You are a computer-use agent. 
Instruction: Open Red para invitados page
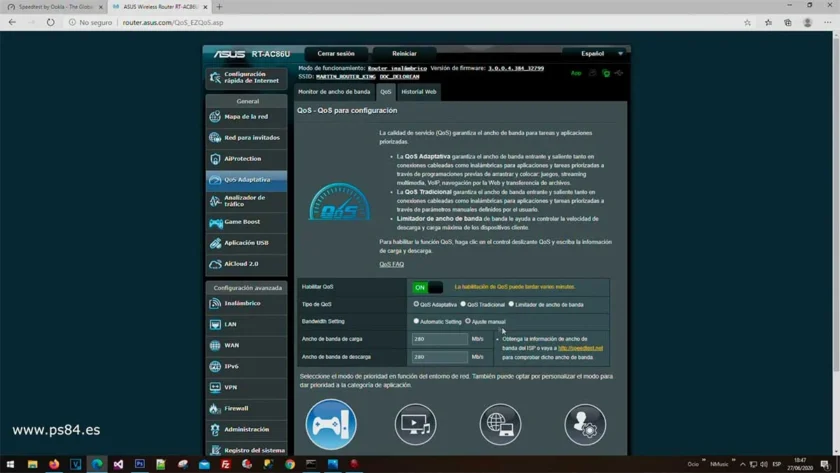click(246, 138)
